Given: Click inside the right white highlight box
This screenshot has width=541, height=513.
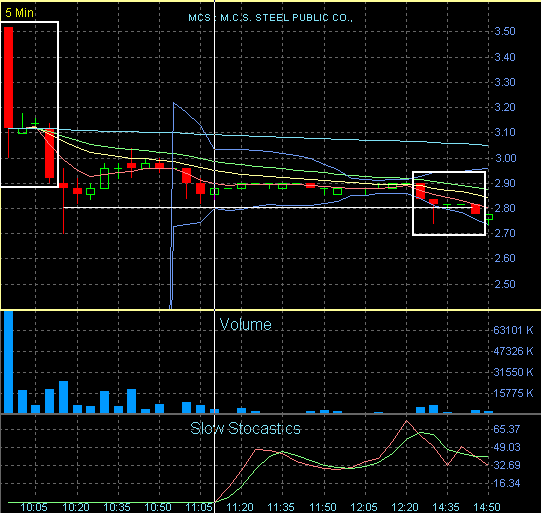Looking at the screenshot, I should coord(449,204).
